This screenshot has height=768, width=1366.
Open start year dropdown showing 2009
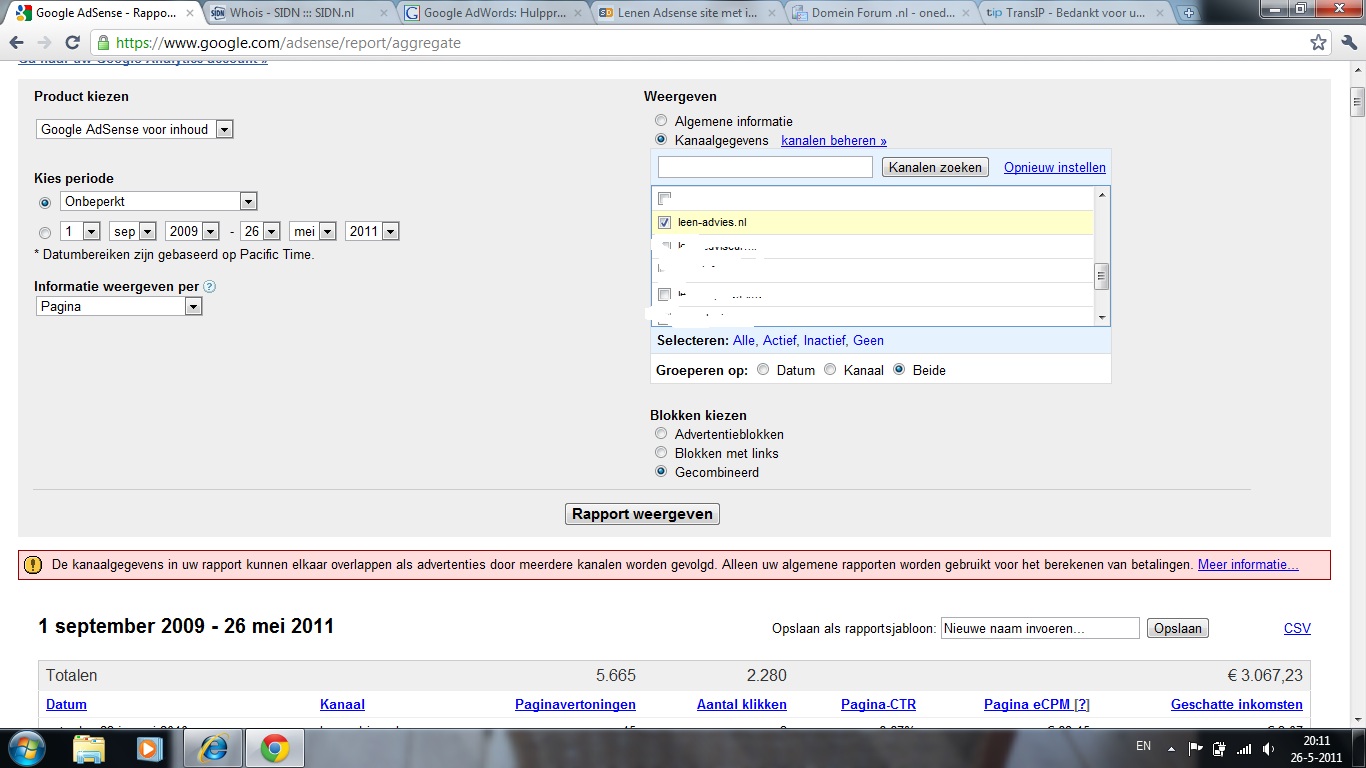click(192, 231)
